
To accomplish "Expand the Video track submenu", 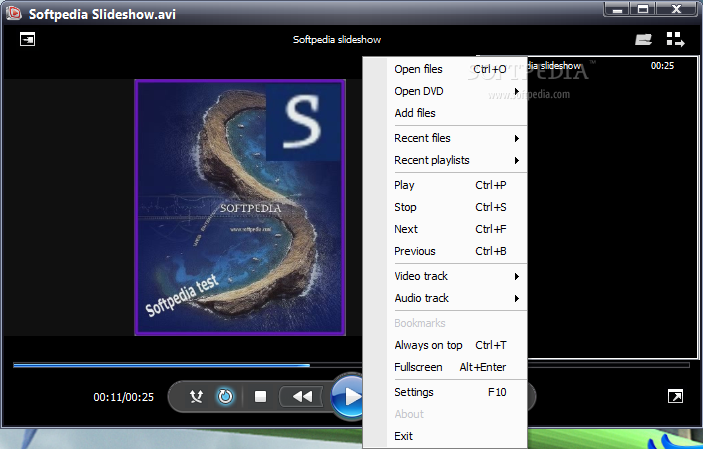I will [x=456, y=276].
